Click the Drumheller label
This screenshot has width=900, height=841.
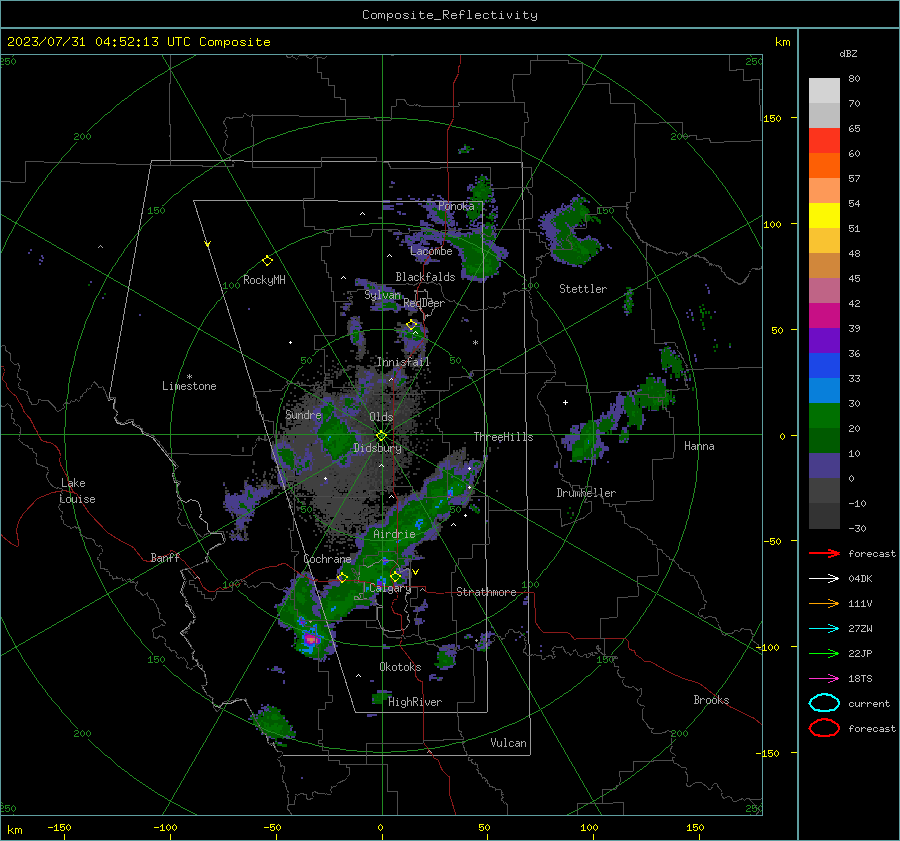click(586, 493)
